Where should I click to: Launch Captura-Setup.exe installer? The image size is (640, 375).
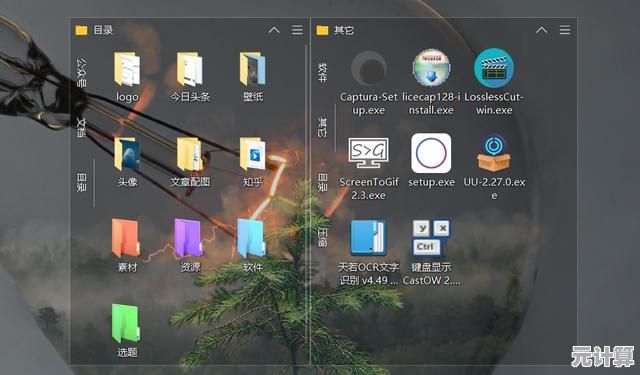[369, 82]
